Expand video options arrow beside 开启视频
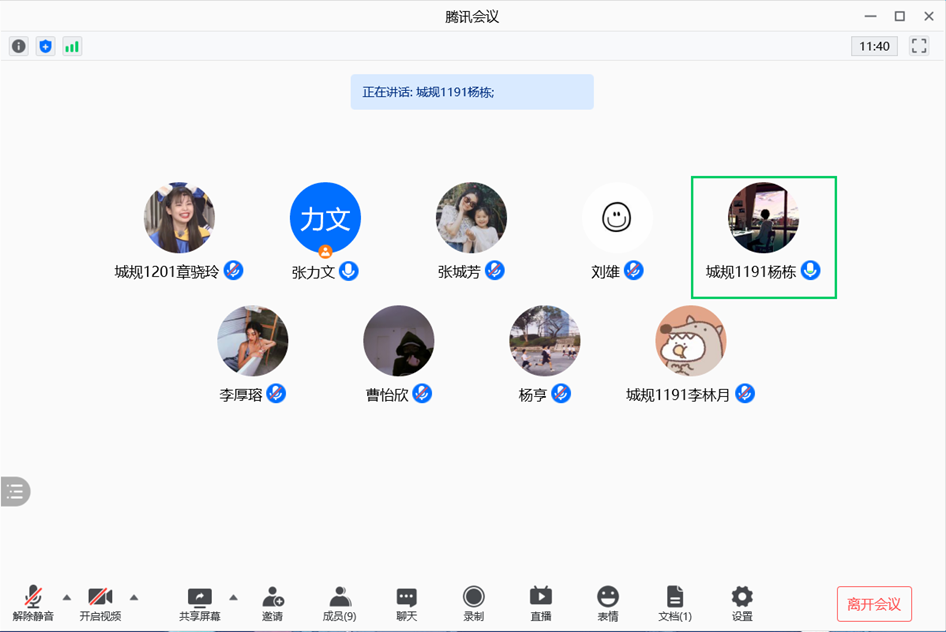This screenshot has width=946, height=632. tap(134, 597)
